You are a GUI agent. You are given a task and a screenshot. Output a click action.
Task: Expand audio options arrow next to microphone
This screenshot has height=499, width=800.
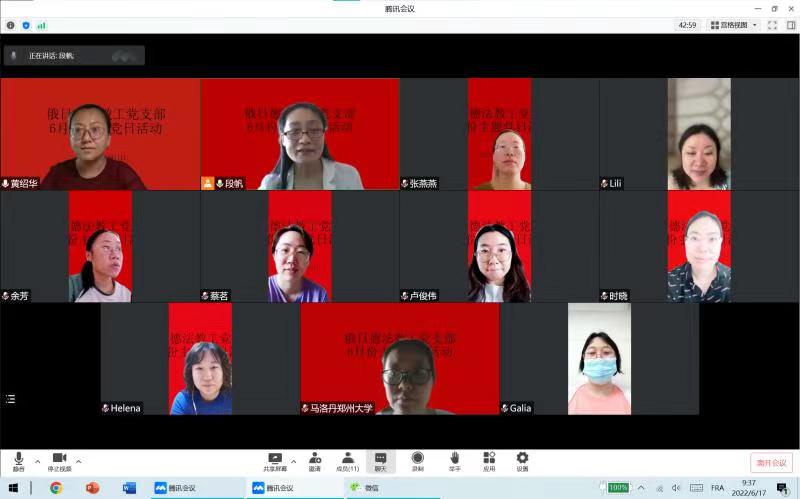coord(38,462)
